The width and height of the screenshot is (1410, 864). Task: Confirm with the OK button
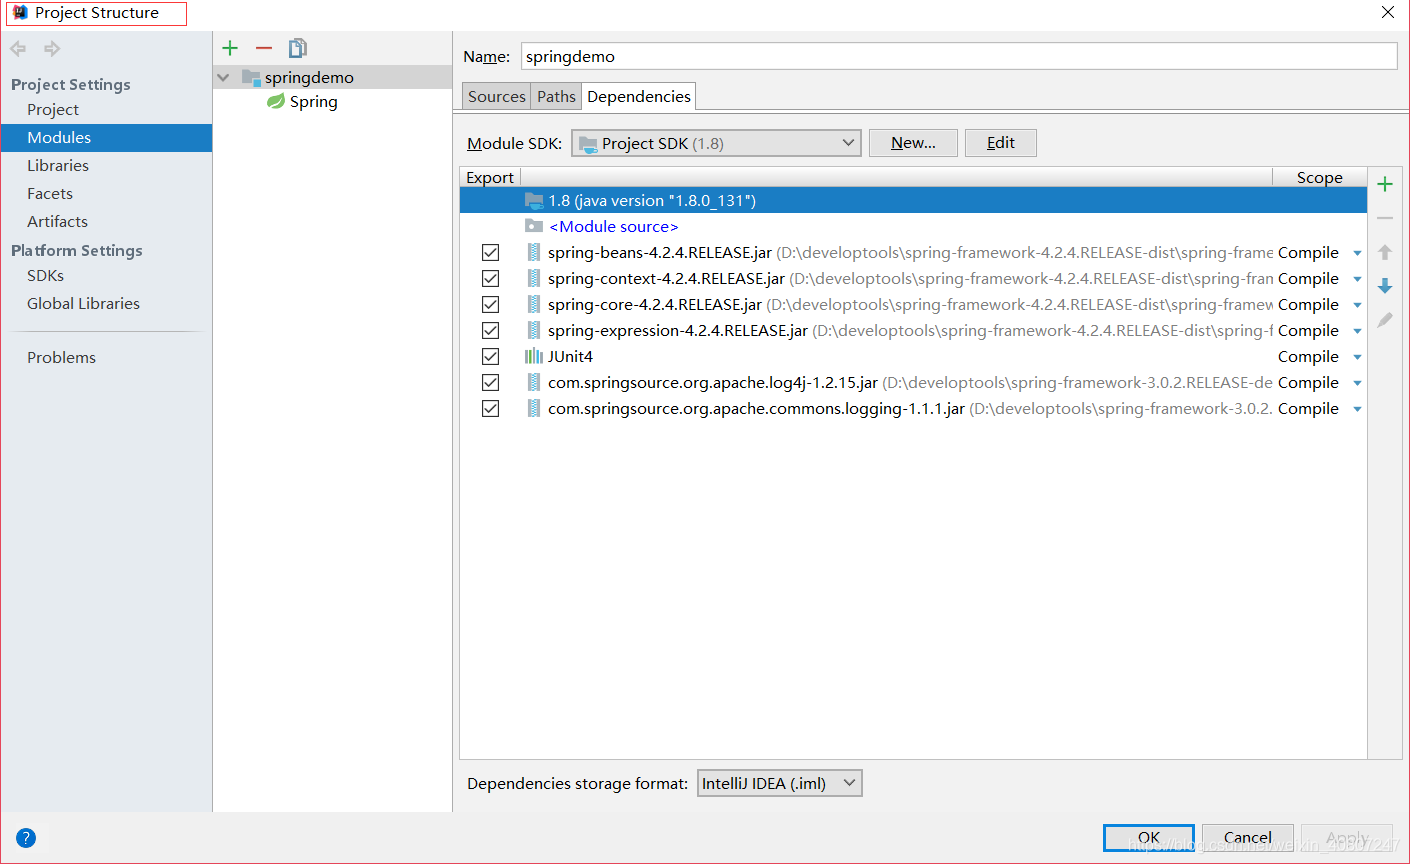pyautogui.click(x=1149, y=838)
